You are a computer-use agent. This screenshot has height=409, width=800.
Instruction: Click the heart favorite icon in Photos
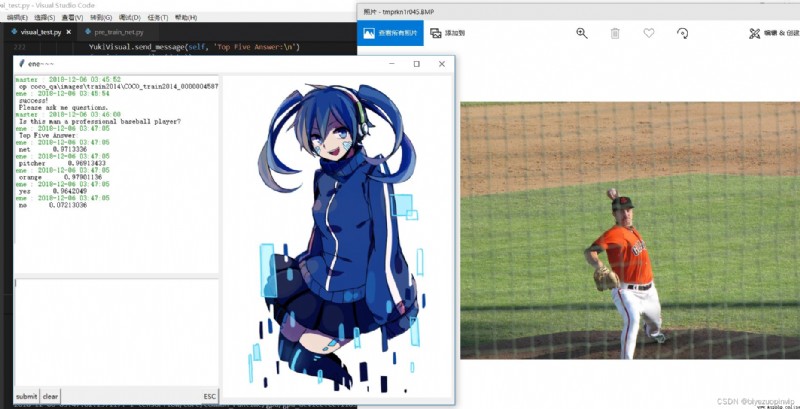tap(648, 33)
